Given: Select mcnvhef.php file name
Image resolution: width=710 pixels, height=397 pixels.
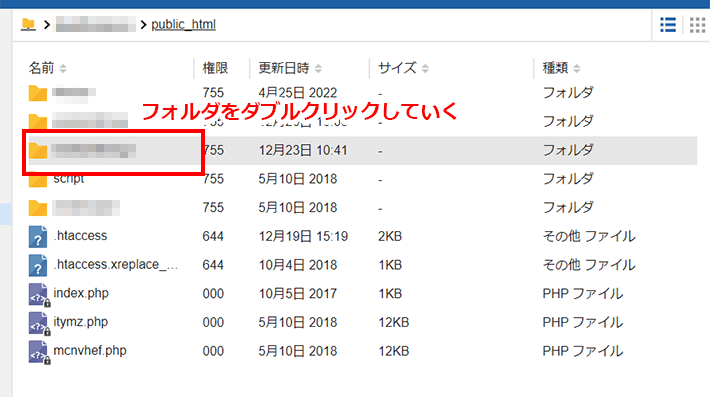Looking at the screenshot, I should (x=90, y=351).
